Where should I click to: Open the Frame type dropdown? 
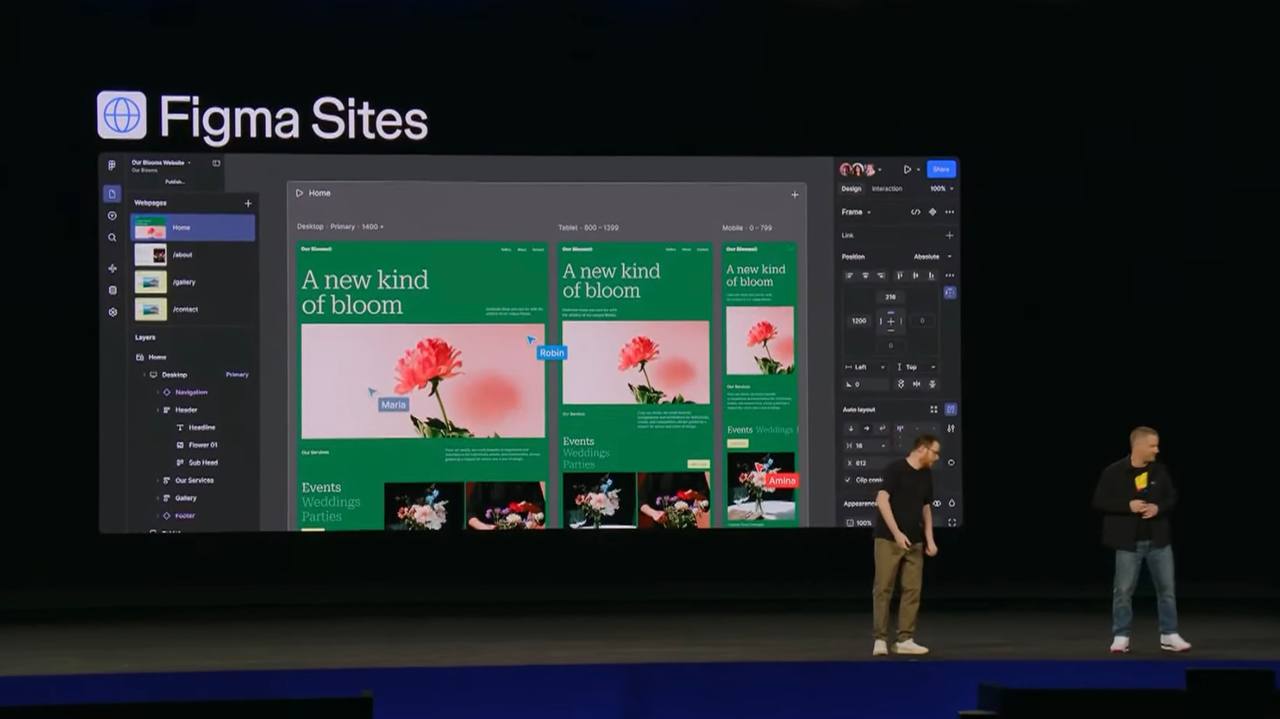856,212
